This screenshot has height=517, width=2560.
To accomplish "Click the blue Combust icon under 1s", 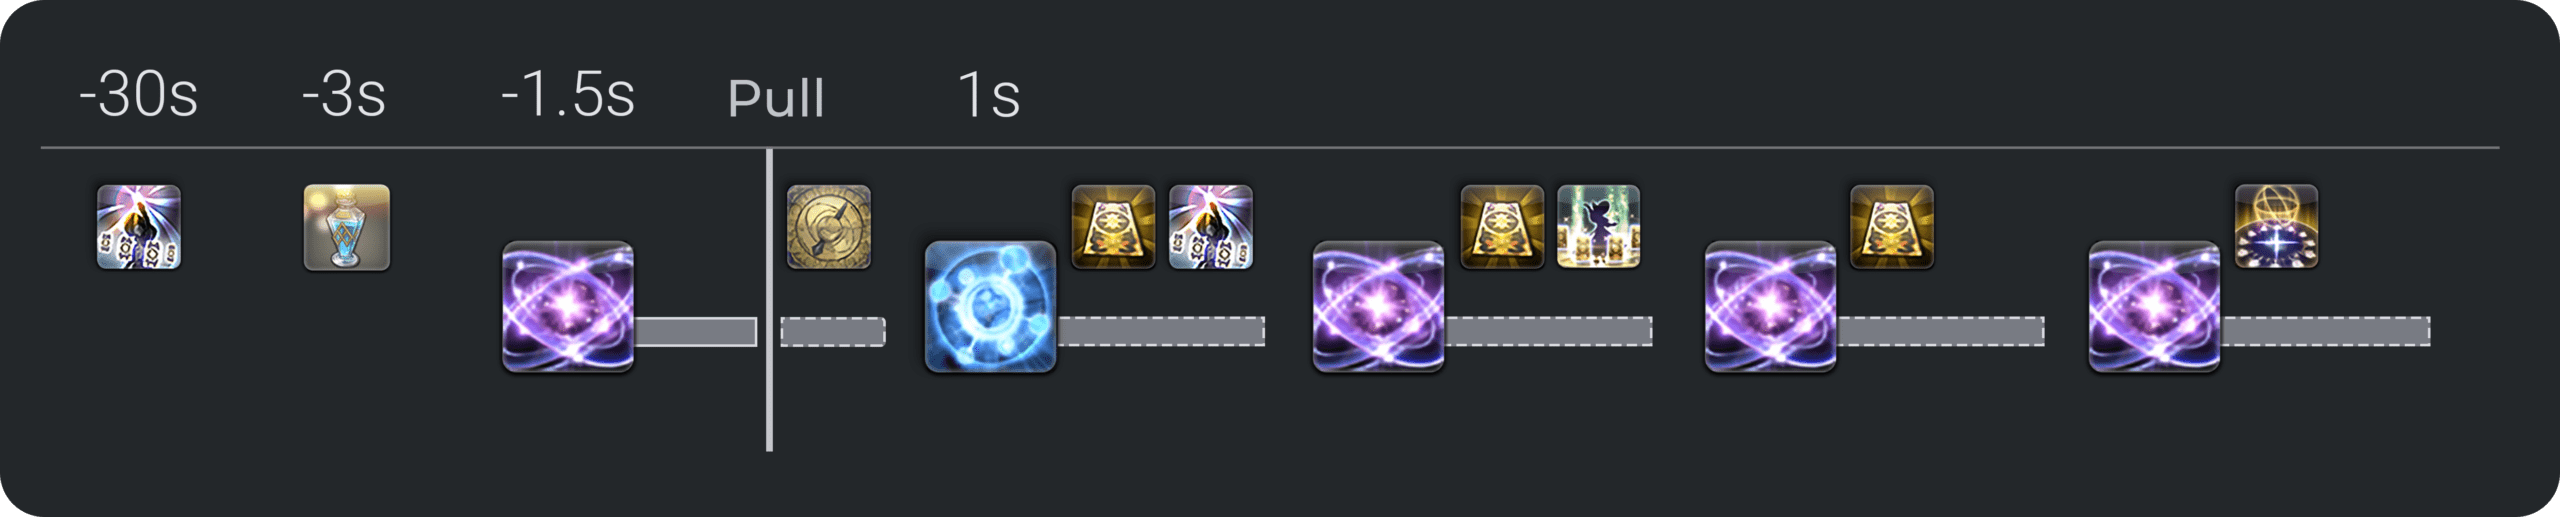I will 991,307.
